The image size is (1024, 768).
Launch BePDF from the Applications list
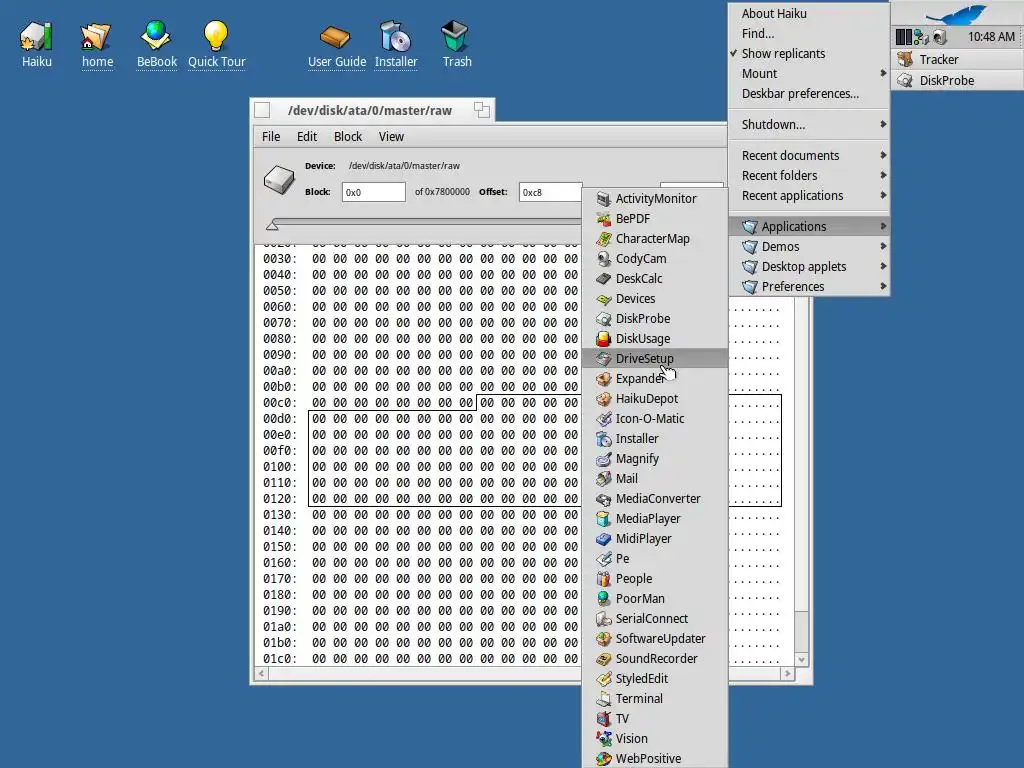tap(655, 219)
